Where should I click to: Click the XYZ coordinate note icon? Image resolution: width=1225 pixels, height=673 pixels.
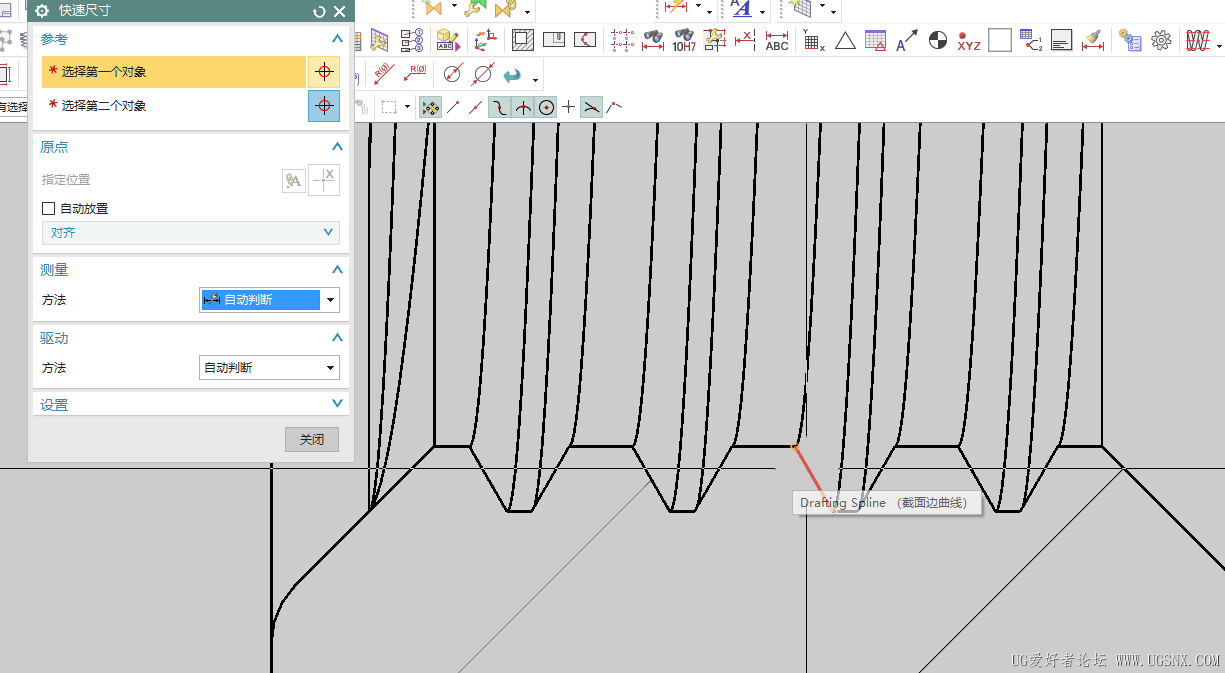(x=969, y=40)
